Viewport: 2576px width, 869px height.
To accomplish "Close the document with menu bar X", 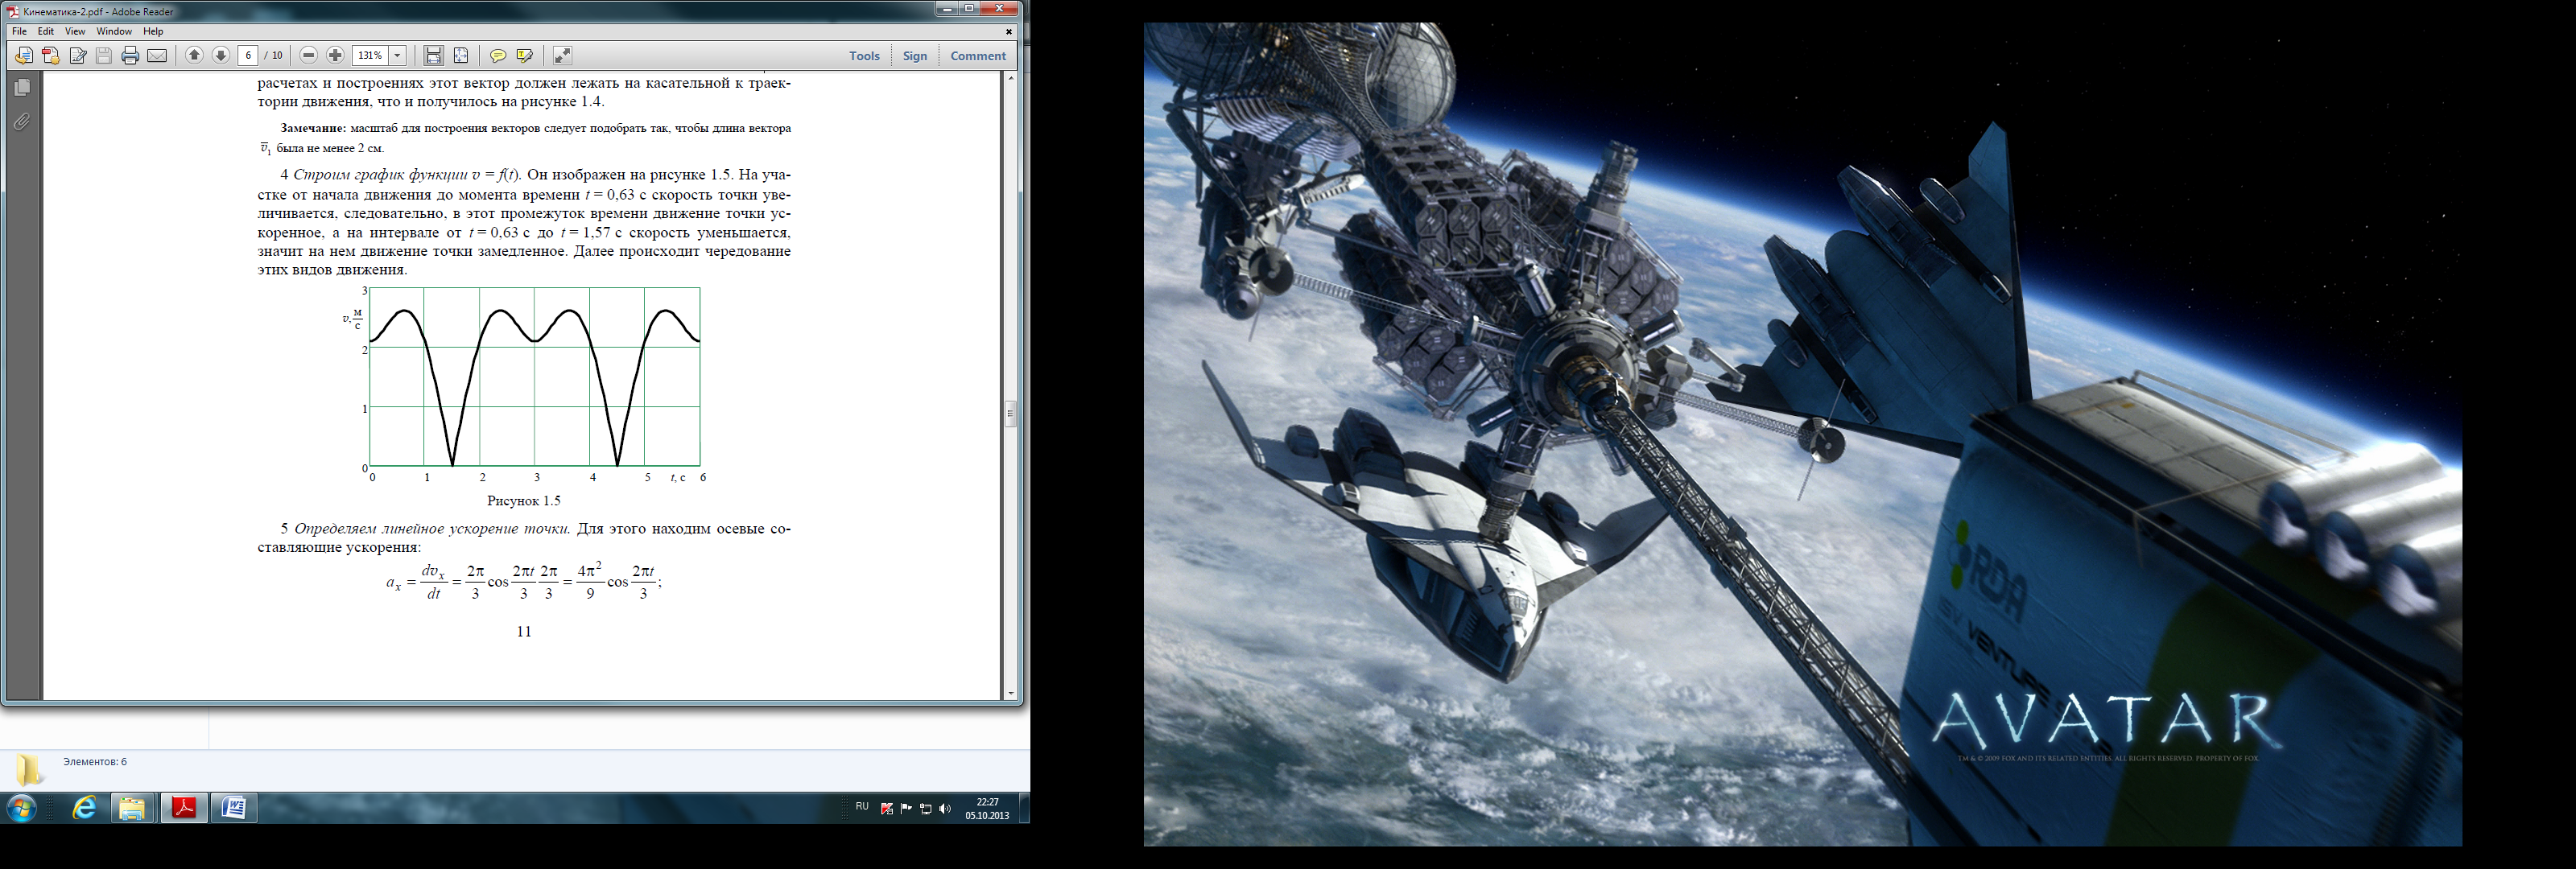I will point(1009,31).
